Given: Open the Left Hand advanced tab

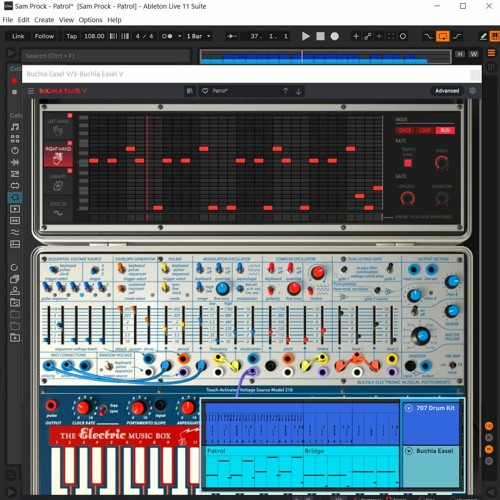Looking at the screenshot, I should point(58,126).
